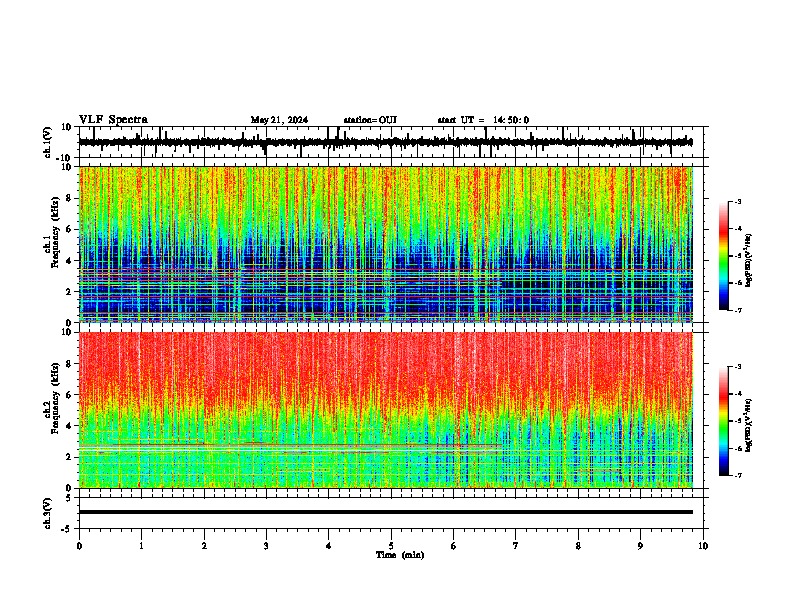792x612 pixels.
Task: Click the '-3' label on ch.1 colorbar
Action: [738, 201]
